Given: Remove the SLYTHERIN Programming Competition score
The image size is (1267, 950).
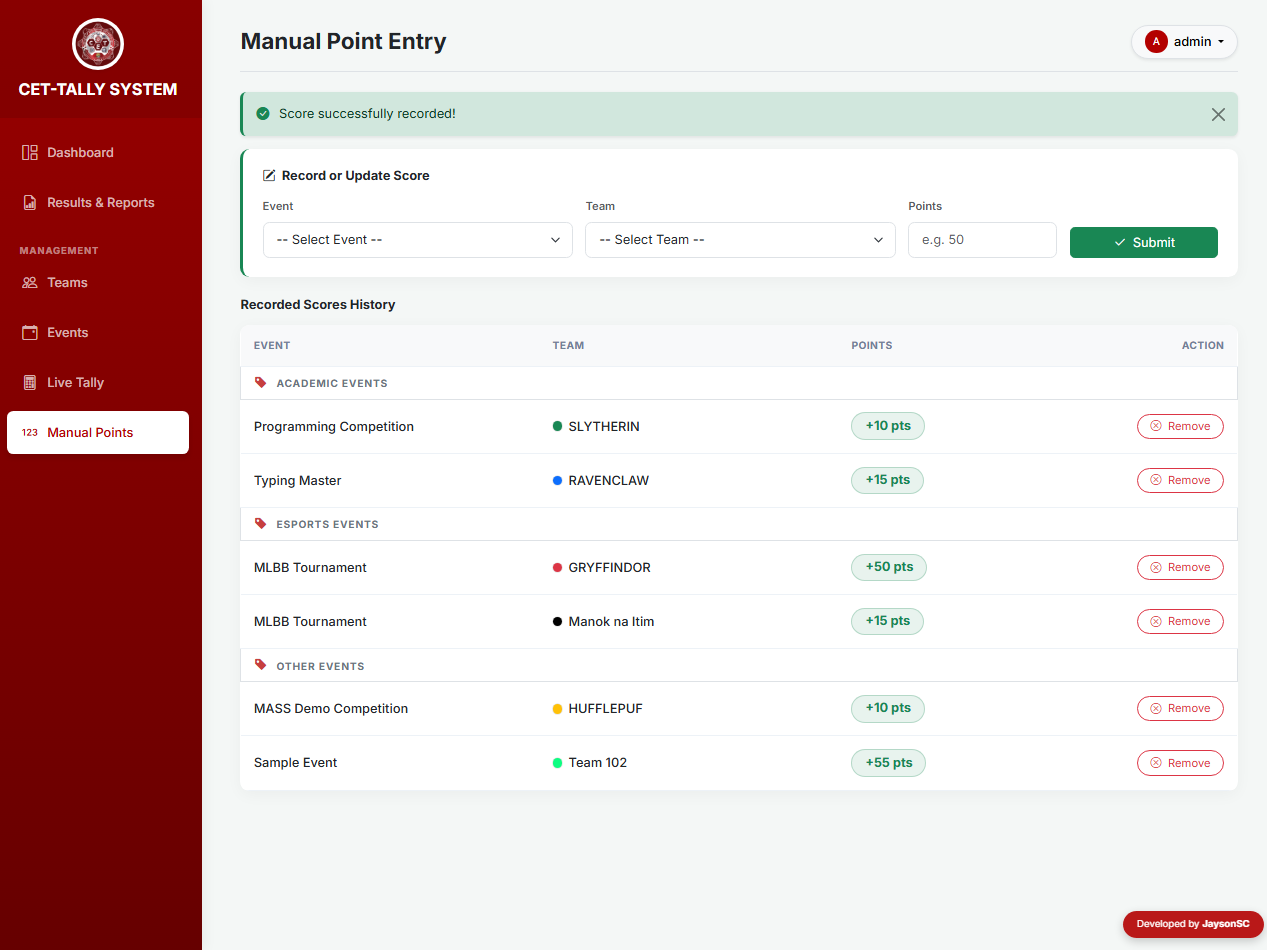Looking at the screenshot, I should pos(1180,426).
